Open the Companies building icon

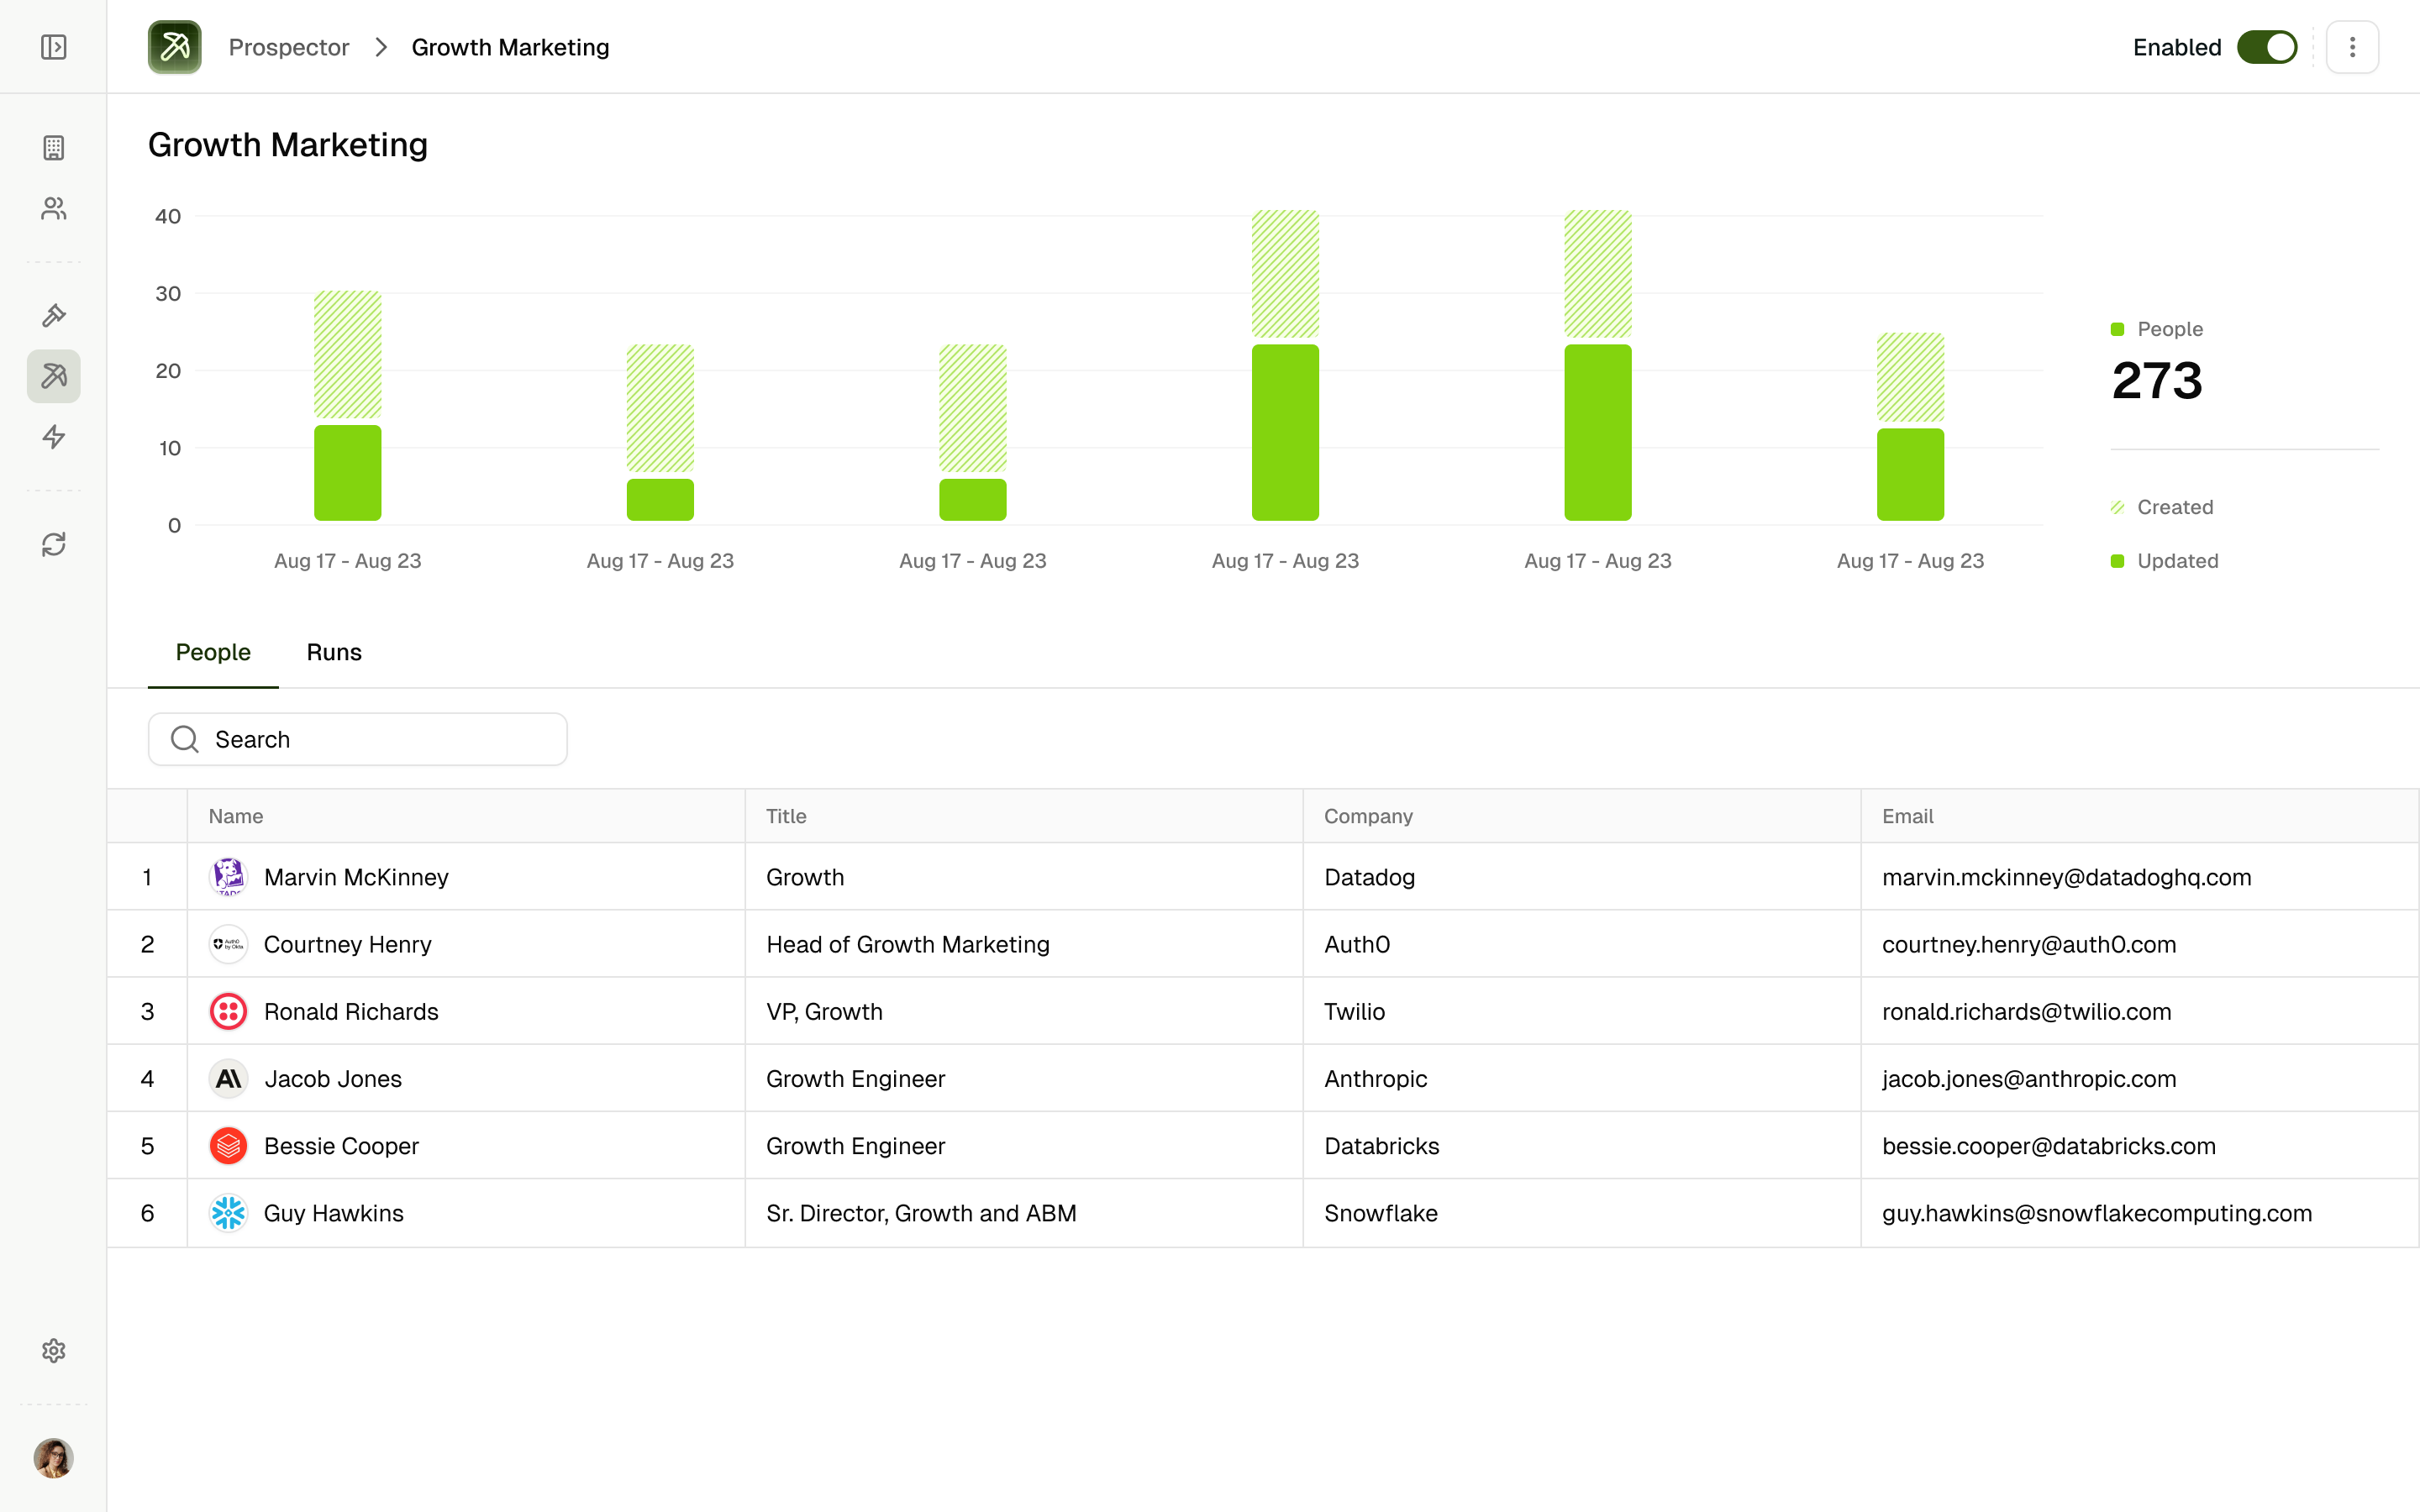[x=54, y=148]
